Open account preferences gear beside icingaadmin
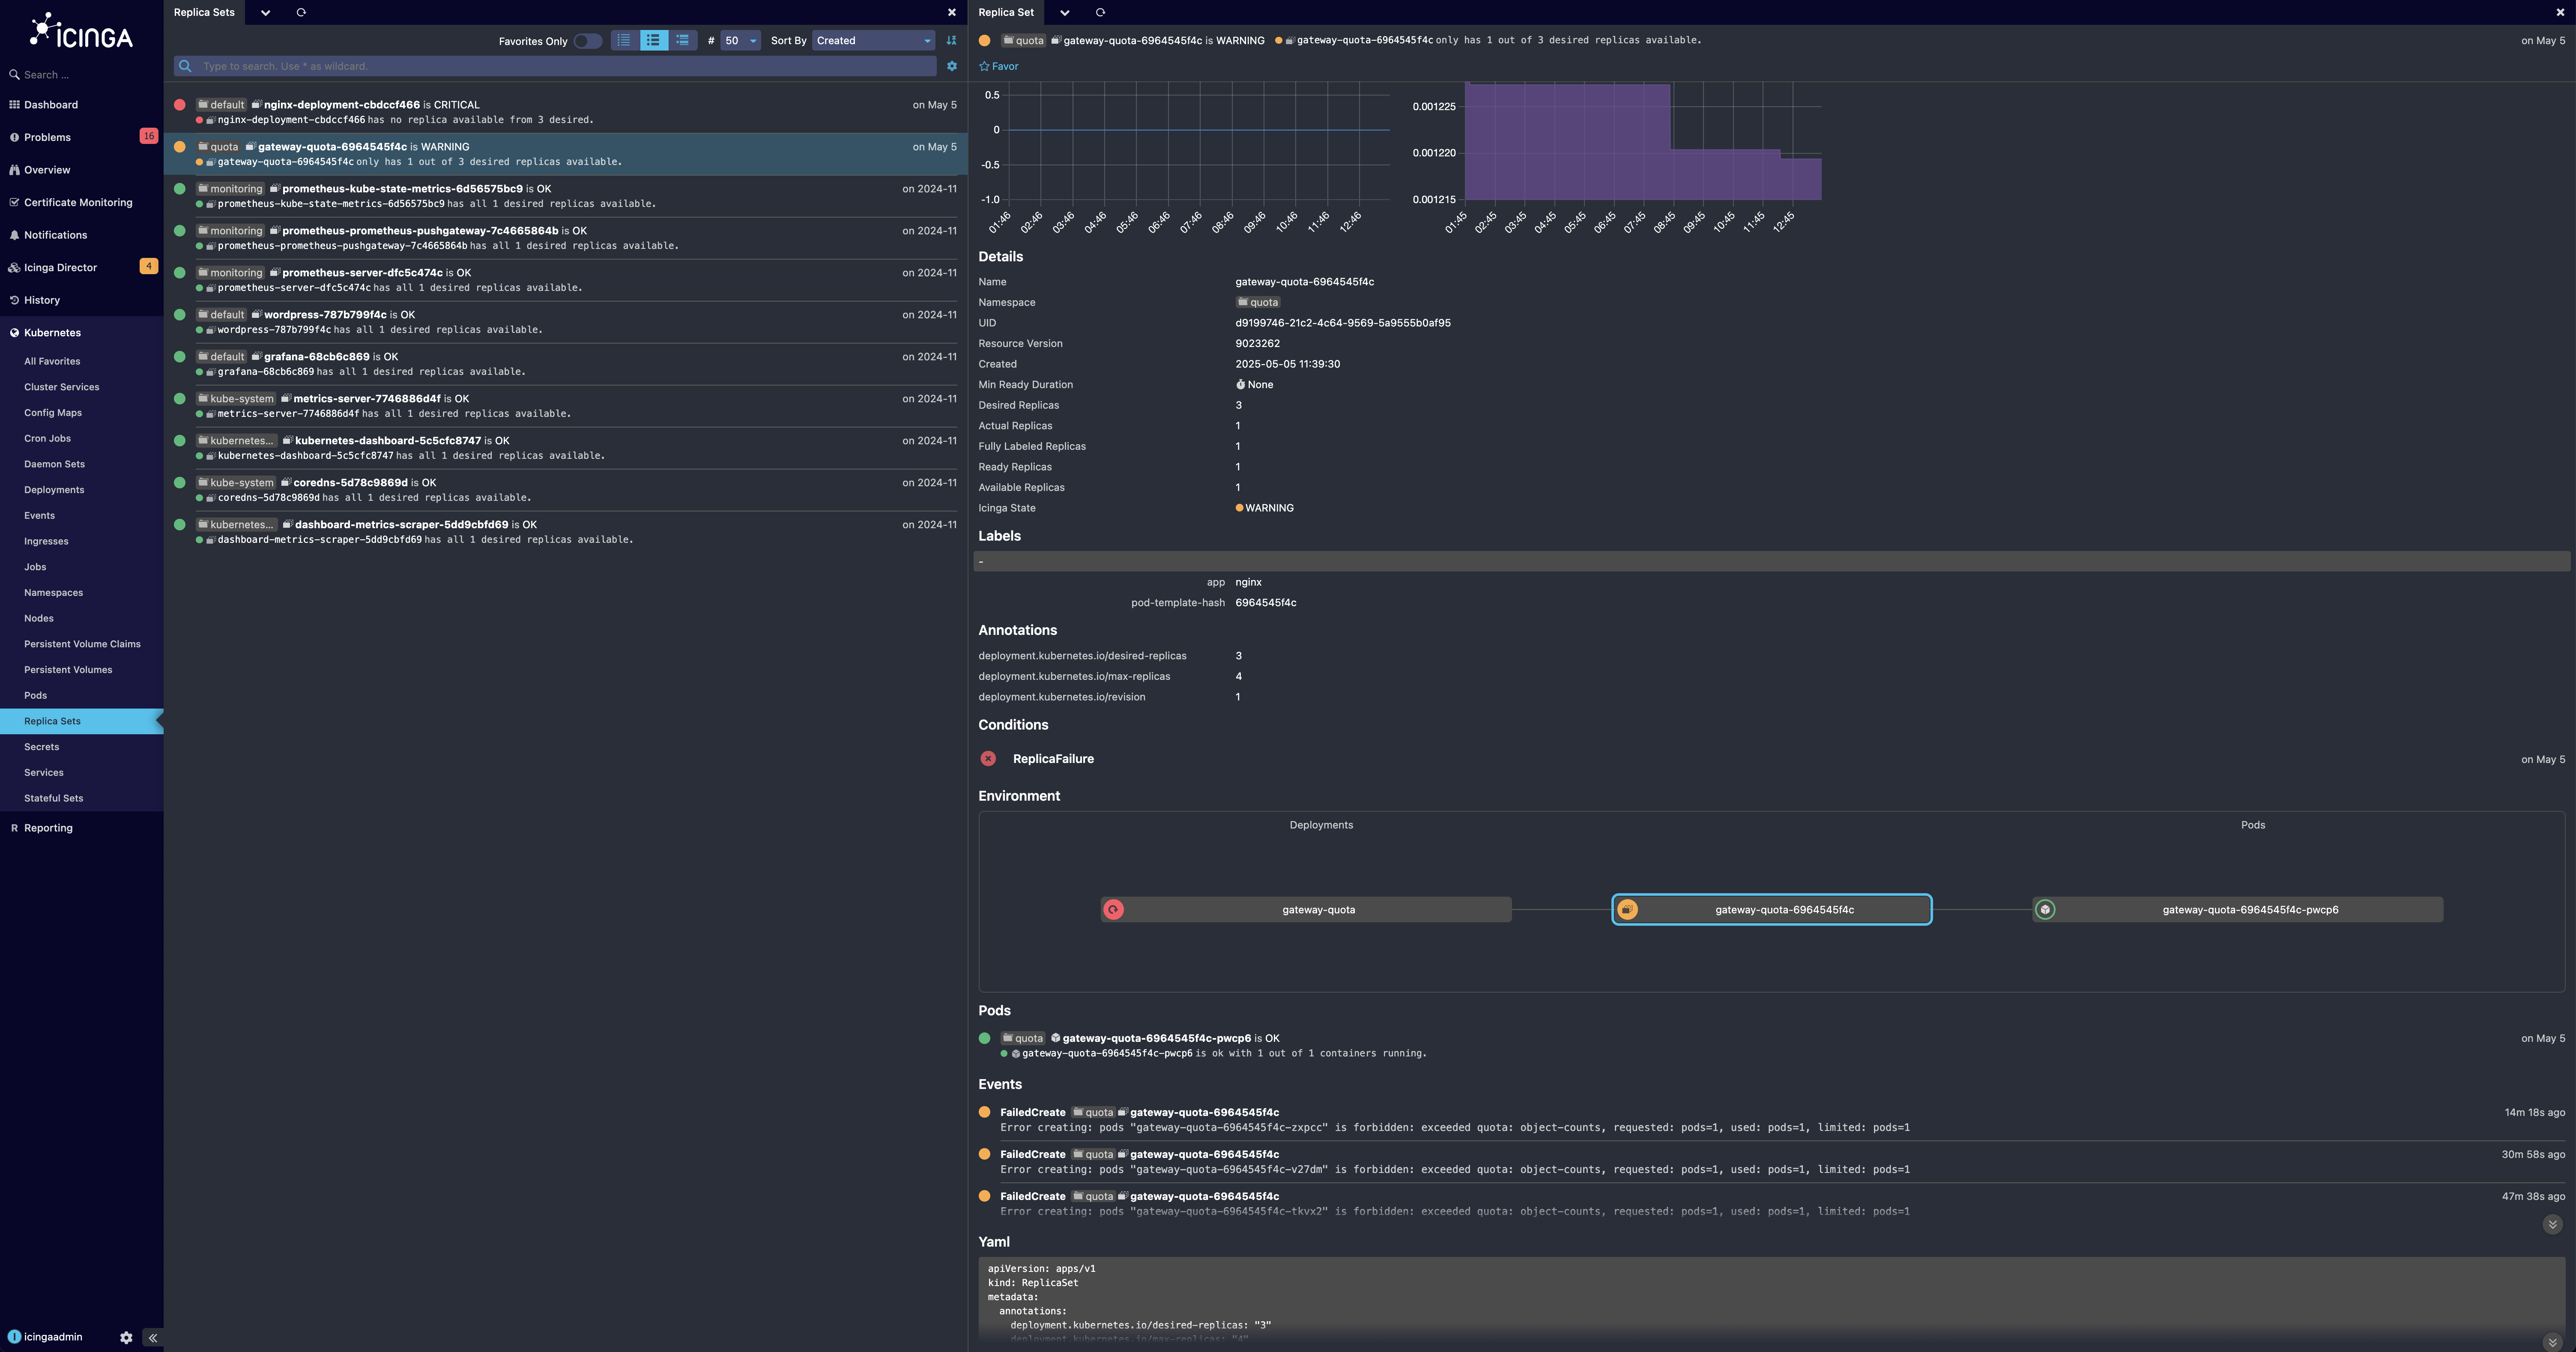The image size is (2576, 1352). click(126, 1337)
